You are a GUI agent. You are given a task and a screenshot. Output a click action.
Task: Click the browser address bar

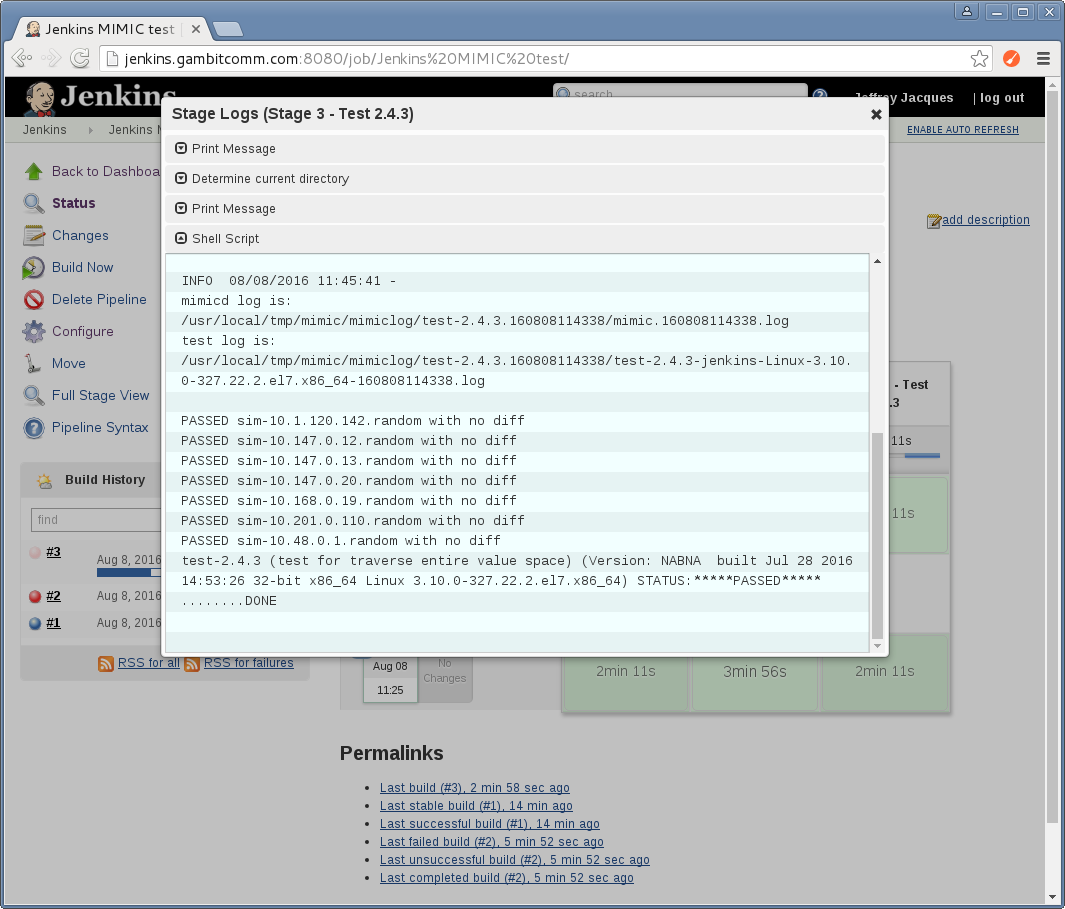[545, 59]
